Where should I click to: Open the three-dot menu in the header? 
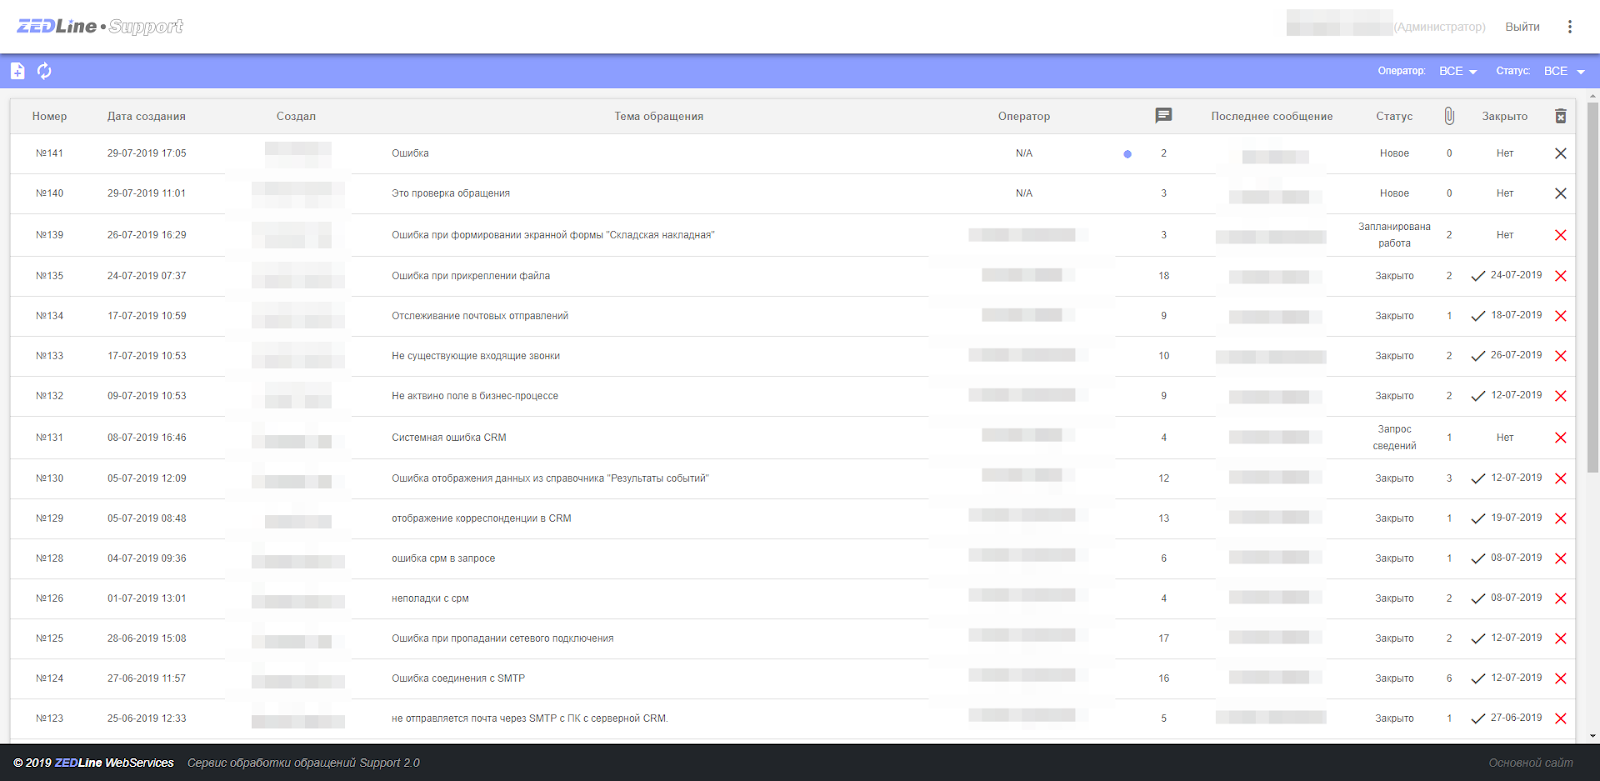1569,27
